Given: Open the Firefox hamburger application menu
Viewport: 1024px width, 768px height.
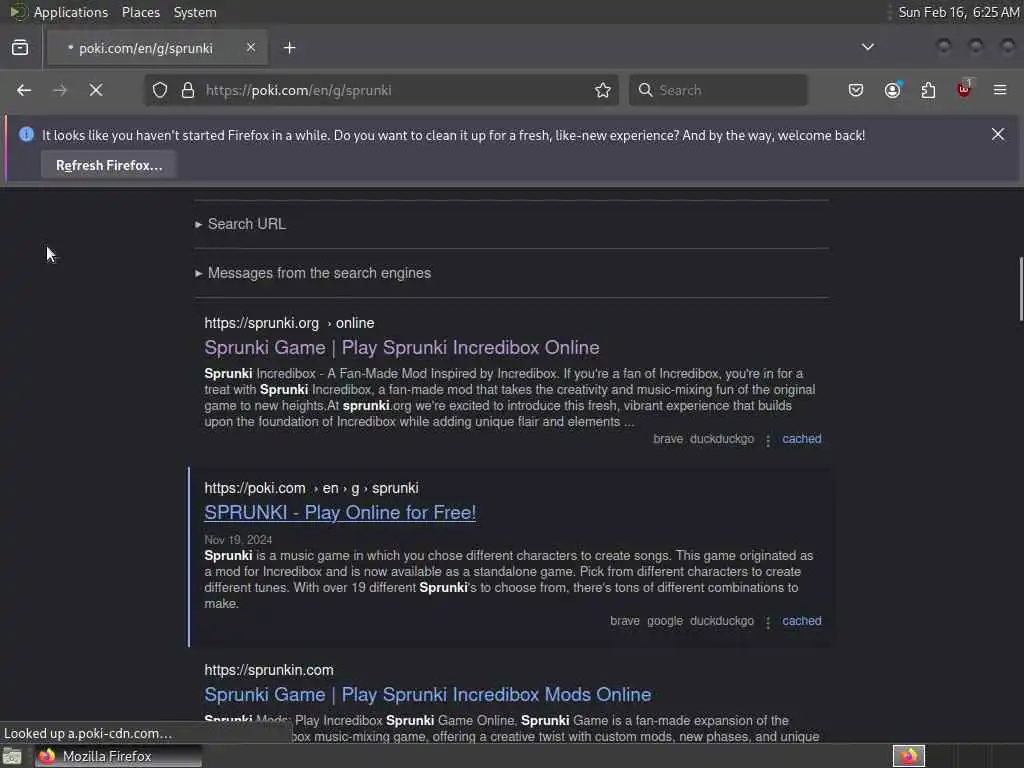Looking at the screenshot, I should coord(1000,90).
